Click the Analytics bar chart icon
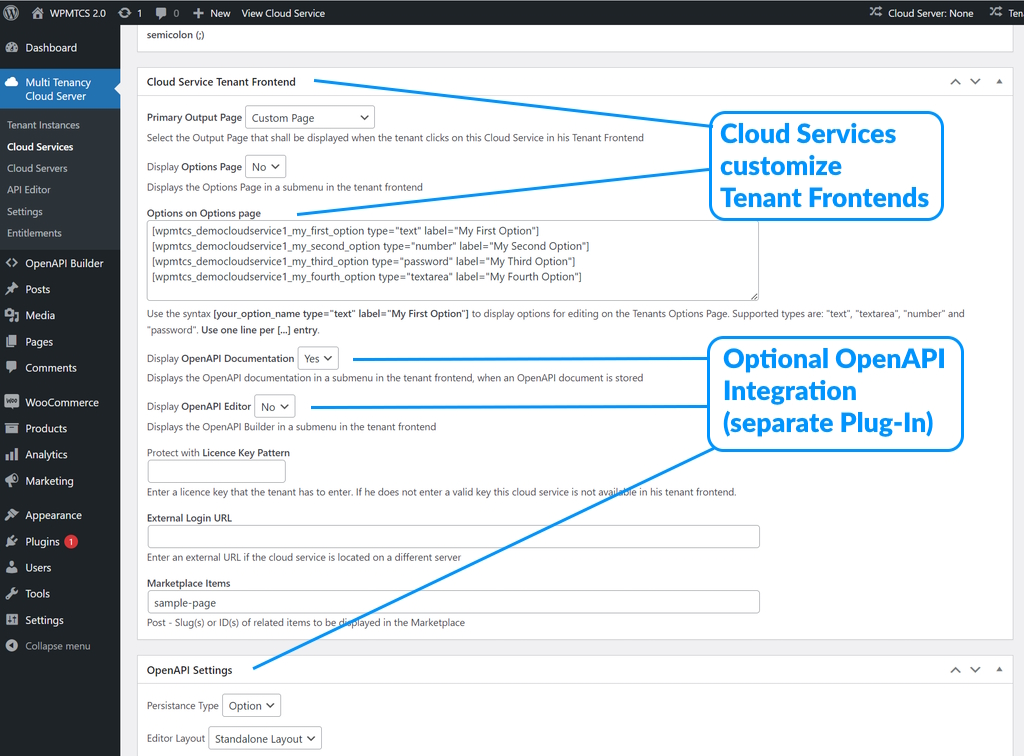Image resolution: width=1024 pixels, height=756 pixels. (x=12, y=454)
